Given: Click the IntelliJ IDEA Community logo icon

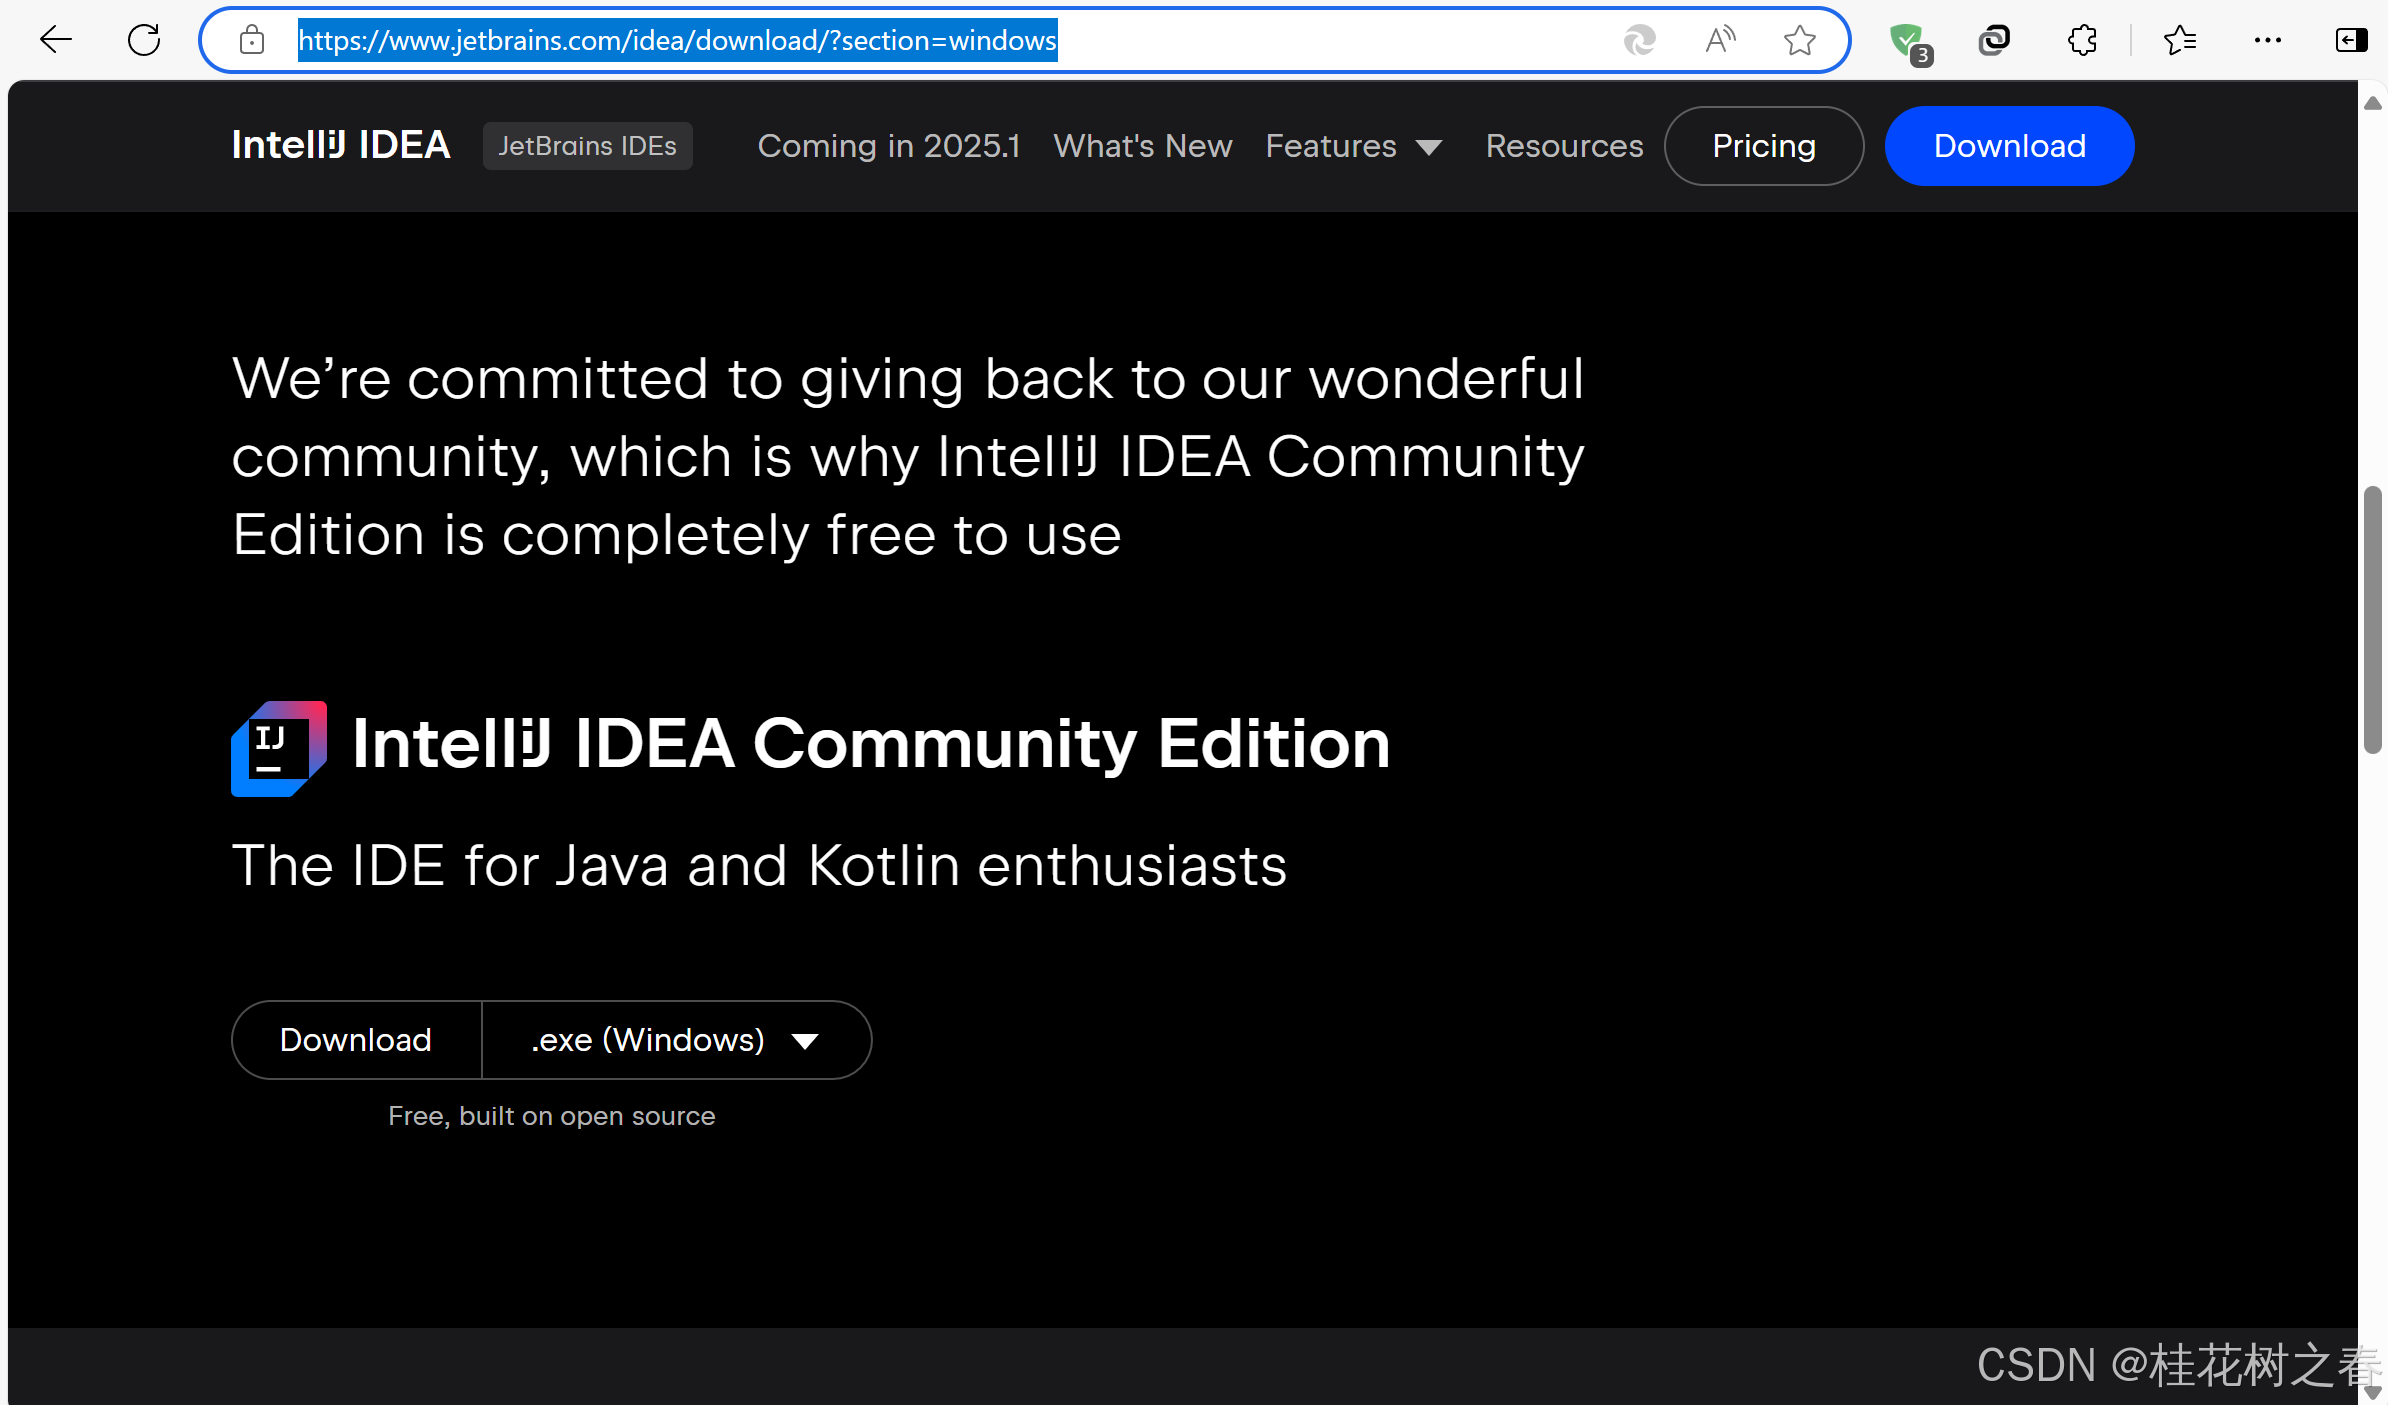Looking at the screenshot, I should [x=279, y=749].
